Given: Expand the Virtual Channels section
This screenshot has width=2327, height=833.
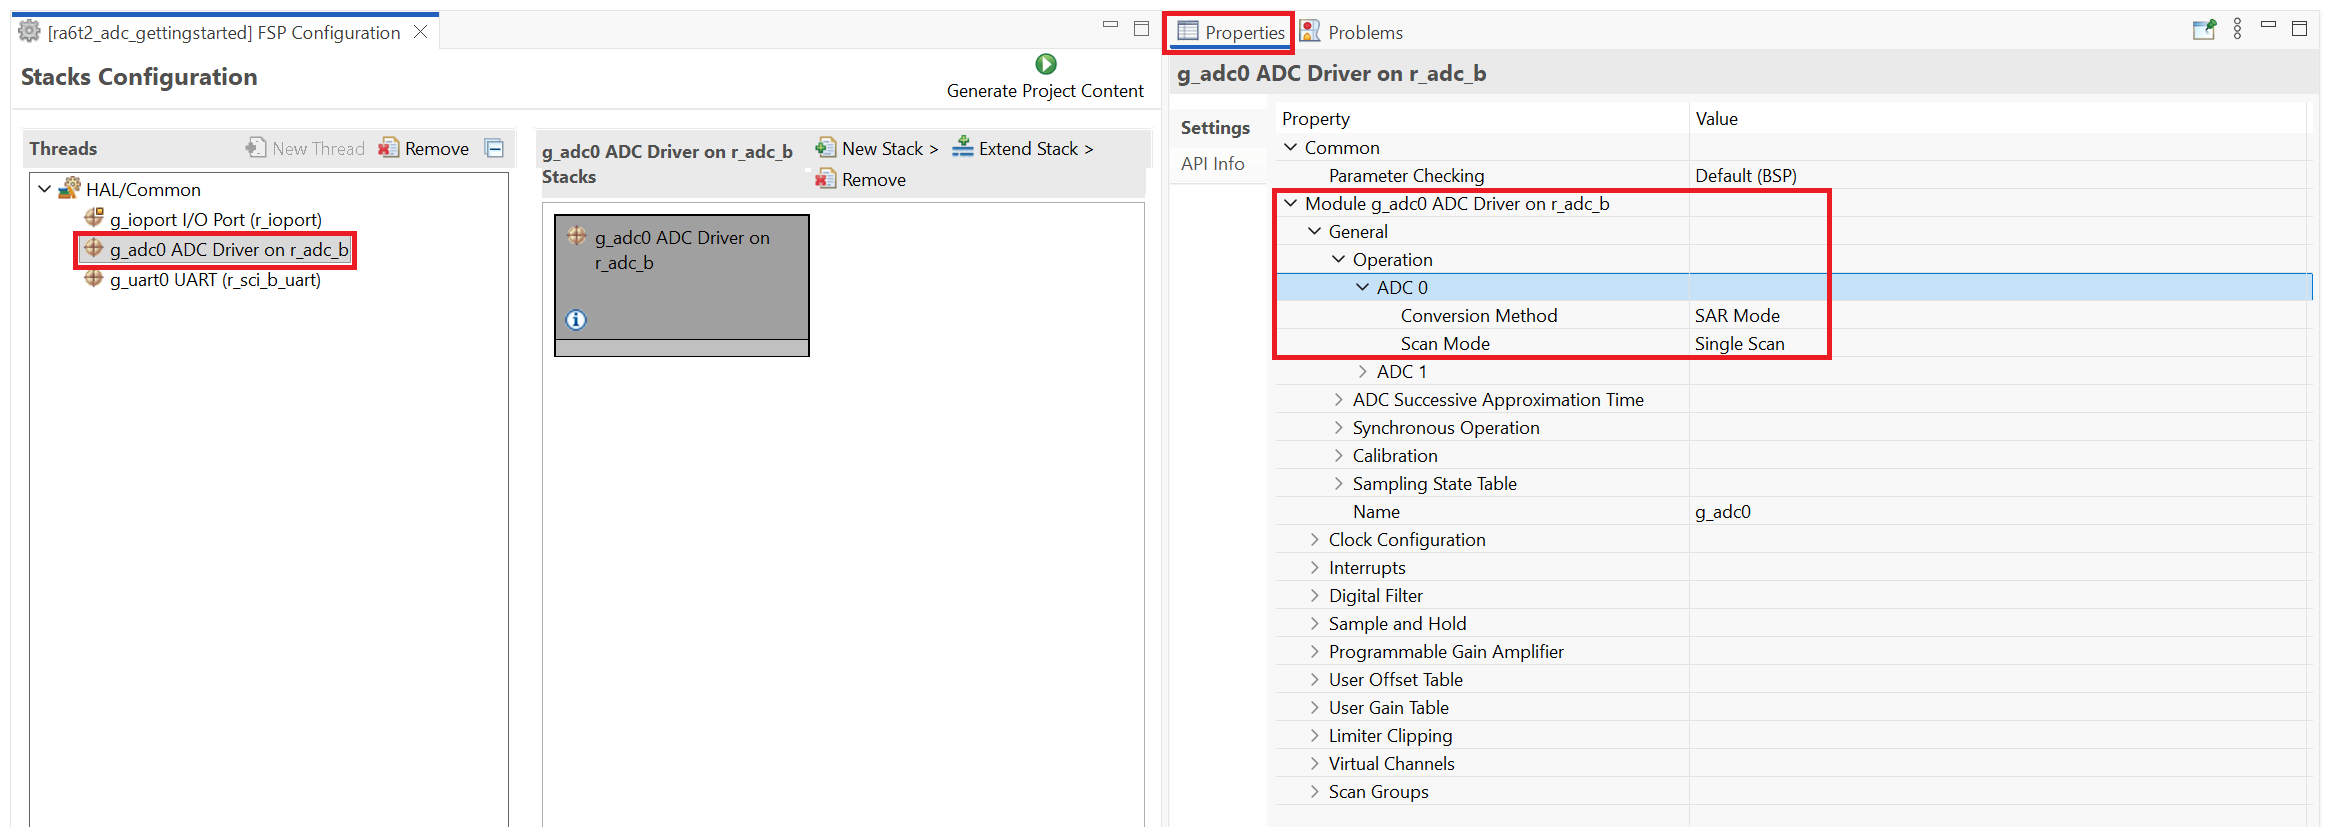Looking at the screenshot, I should (1314, 764).
